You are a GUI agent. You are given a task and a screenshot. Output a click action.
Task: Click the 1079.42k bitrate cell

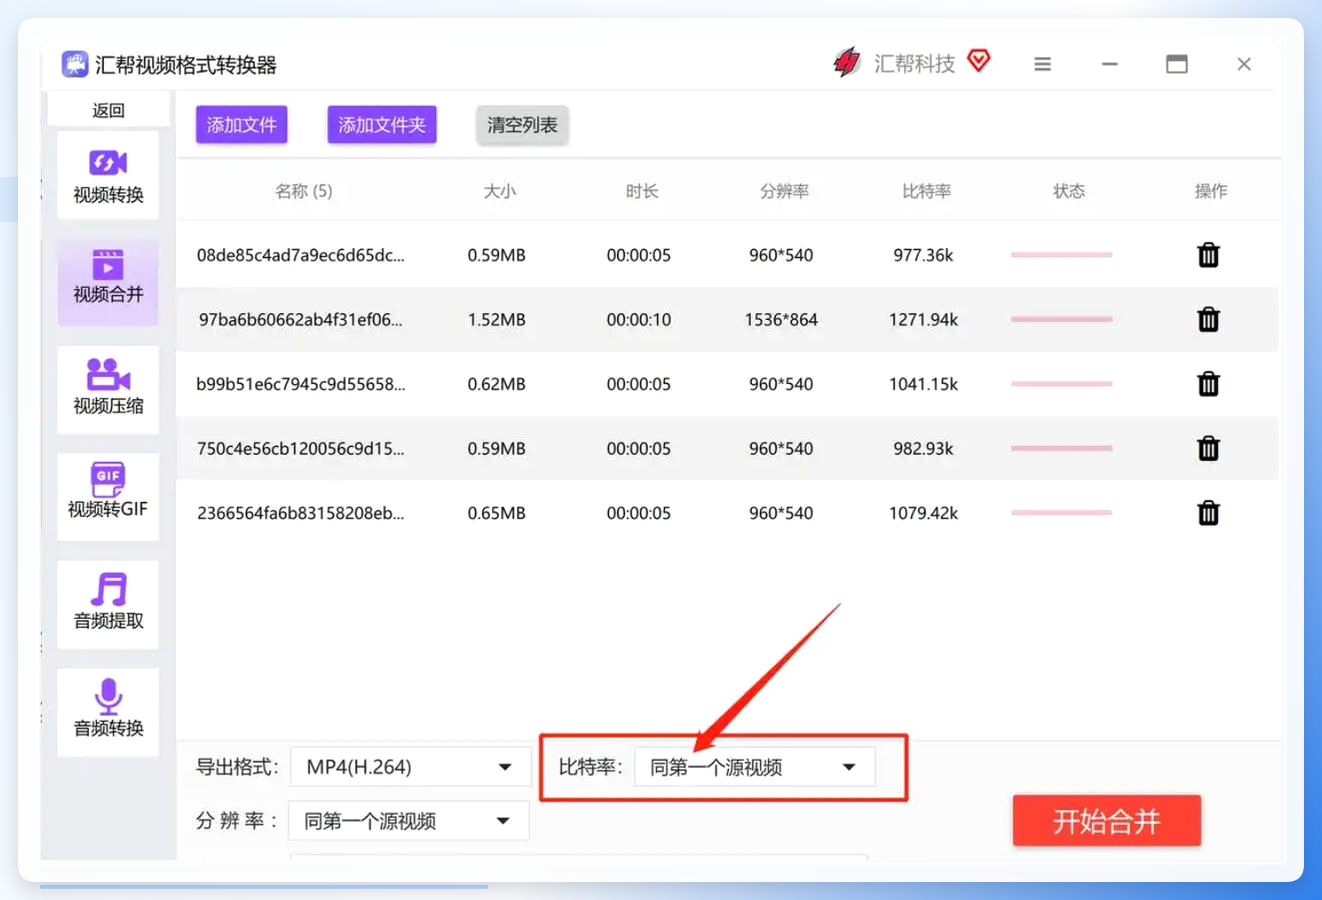pyautogui.click(x=923, y=513)
